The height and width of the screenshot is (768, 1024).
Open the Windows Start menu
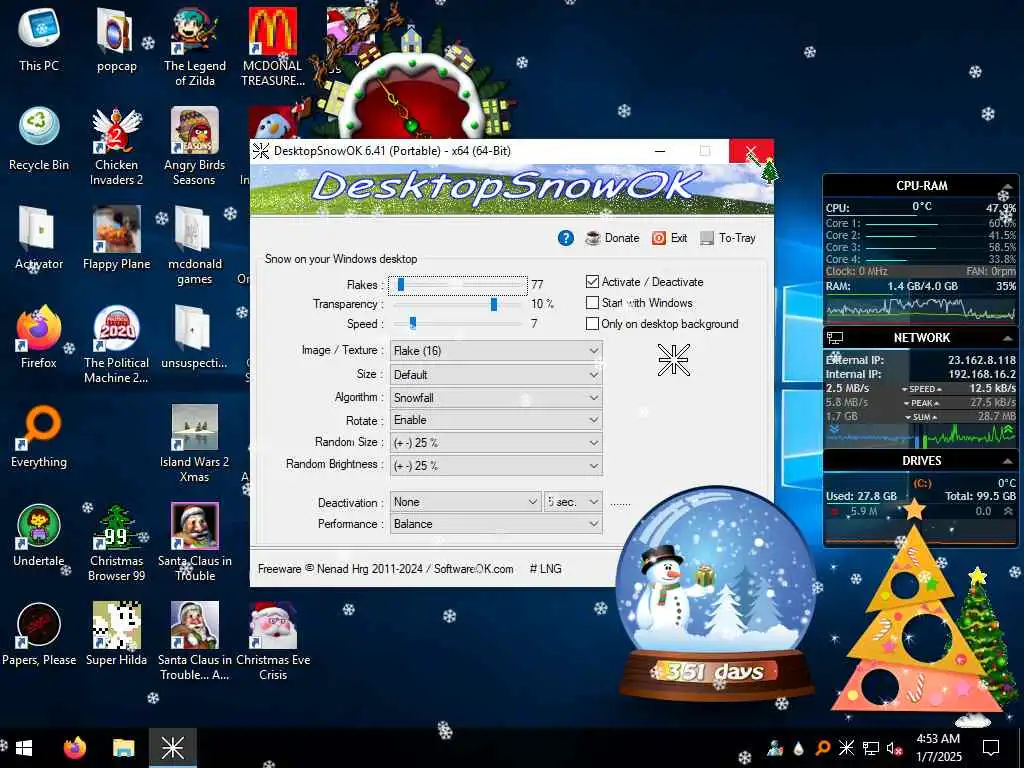click(x=24, y=748)
